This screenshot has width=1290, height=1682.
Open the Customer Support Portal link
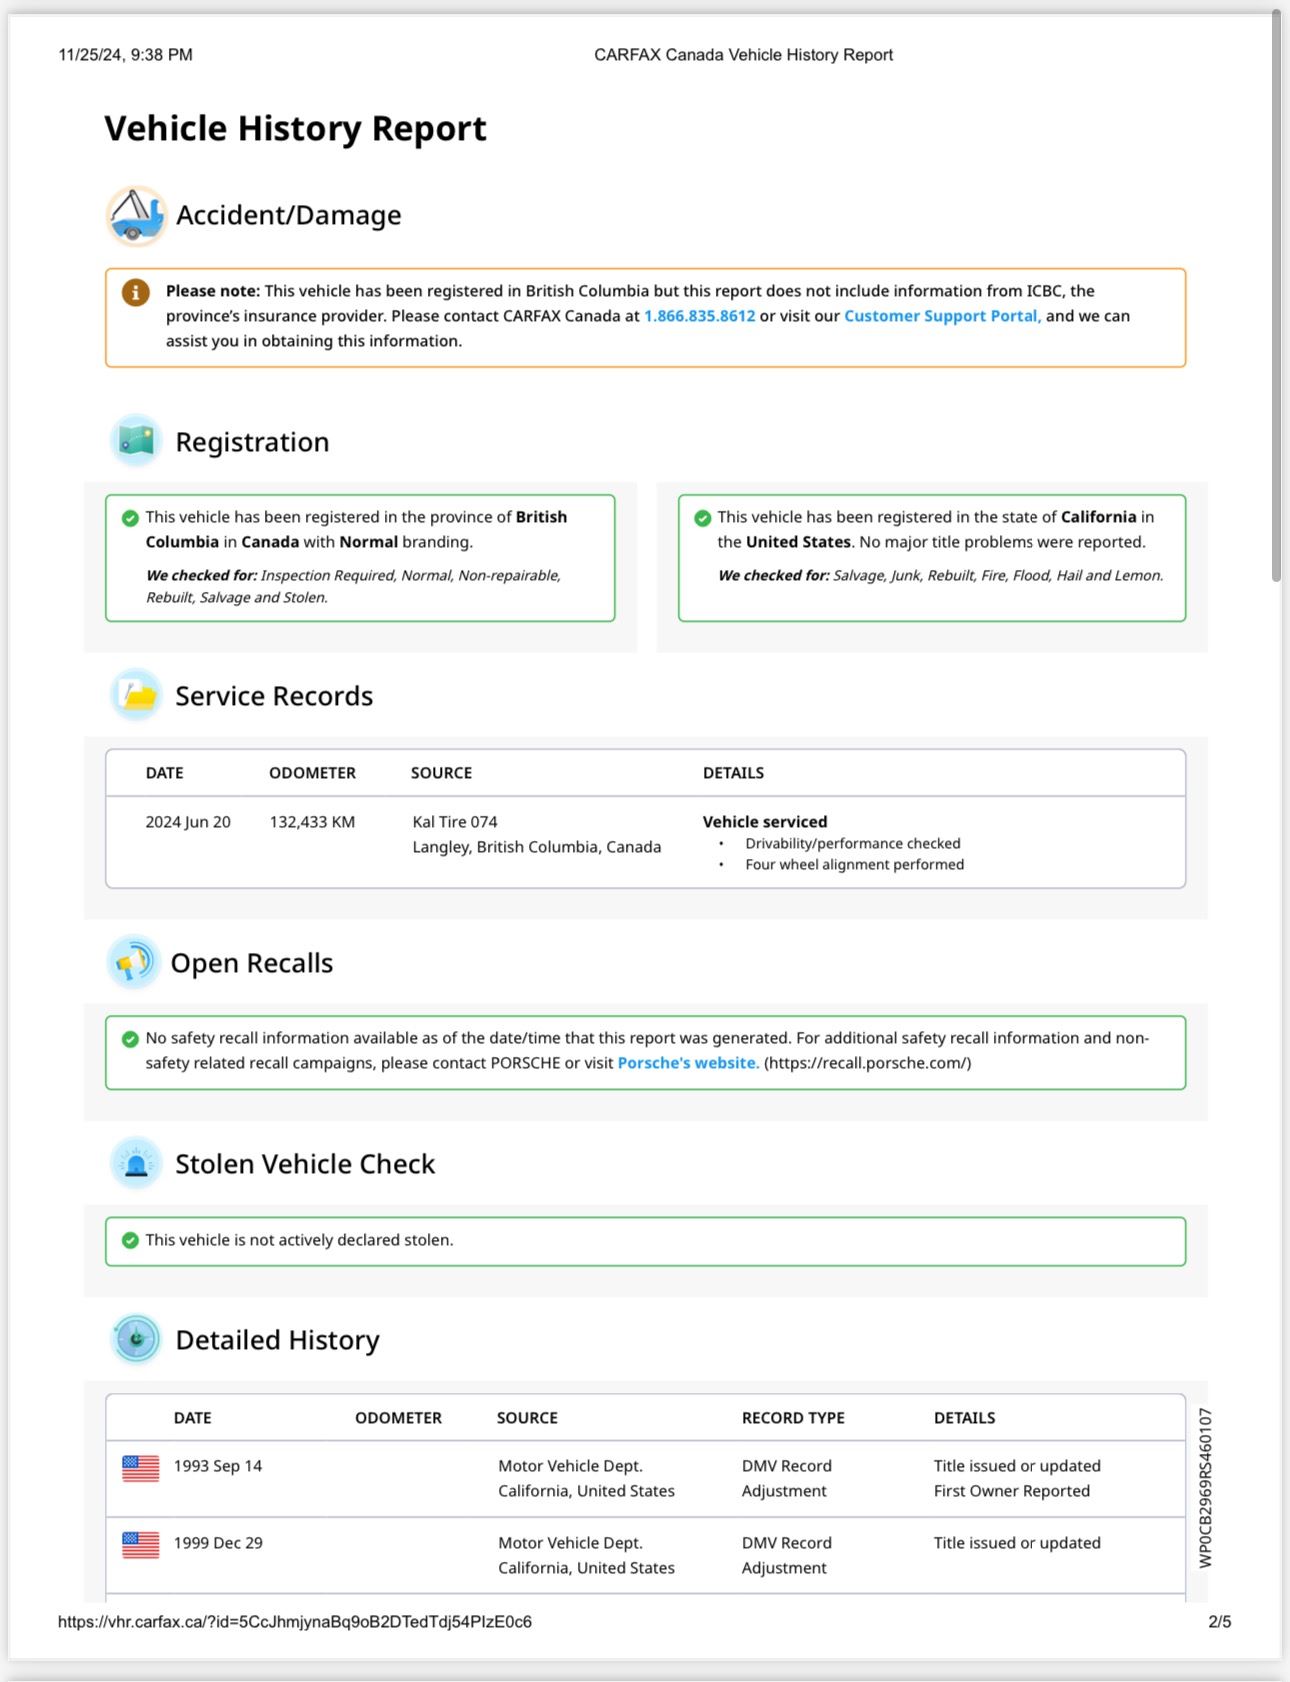[942, 316]
